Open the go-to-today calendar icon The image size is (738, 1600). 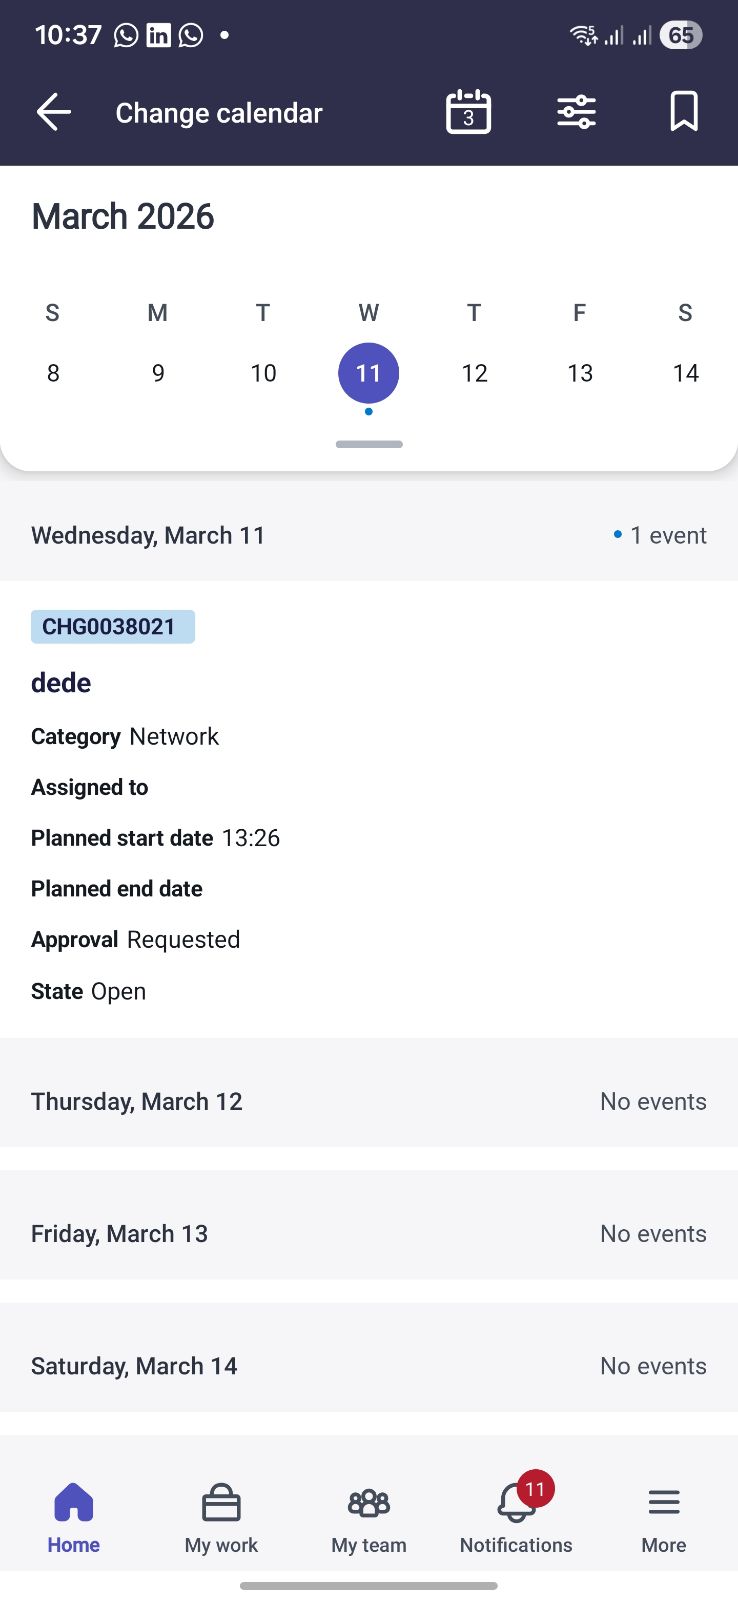(468, 112)
